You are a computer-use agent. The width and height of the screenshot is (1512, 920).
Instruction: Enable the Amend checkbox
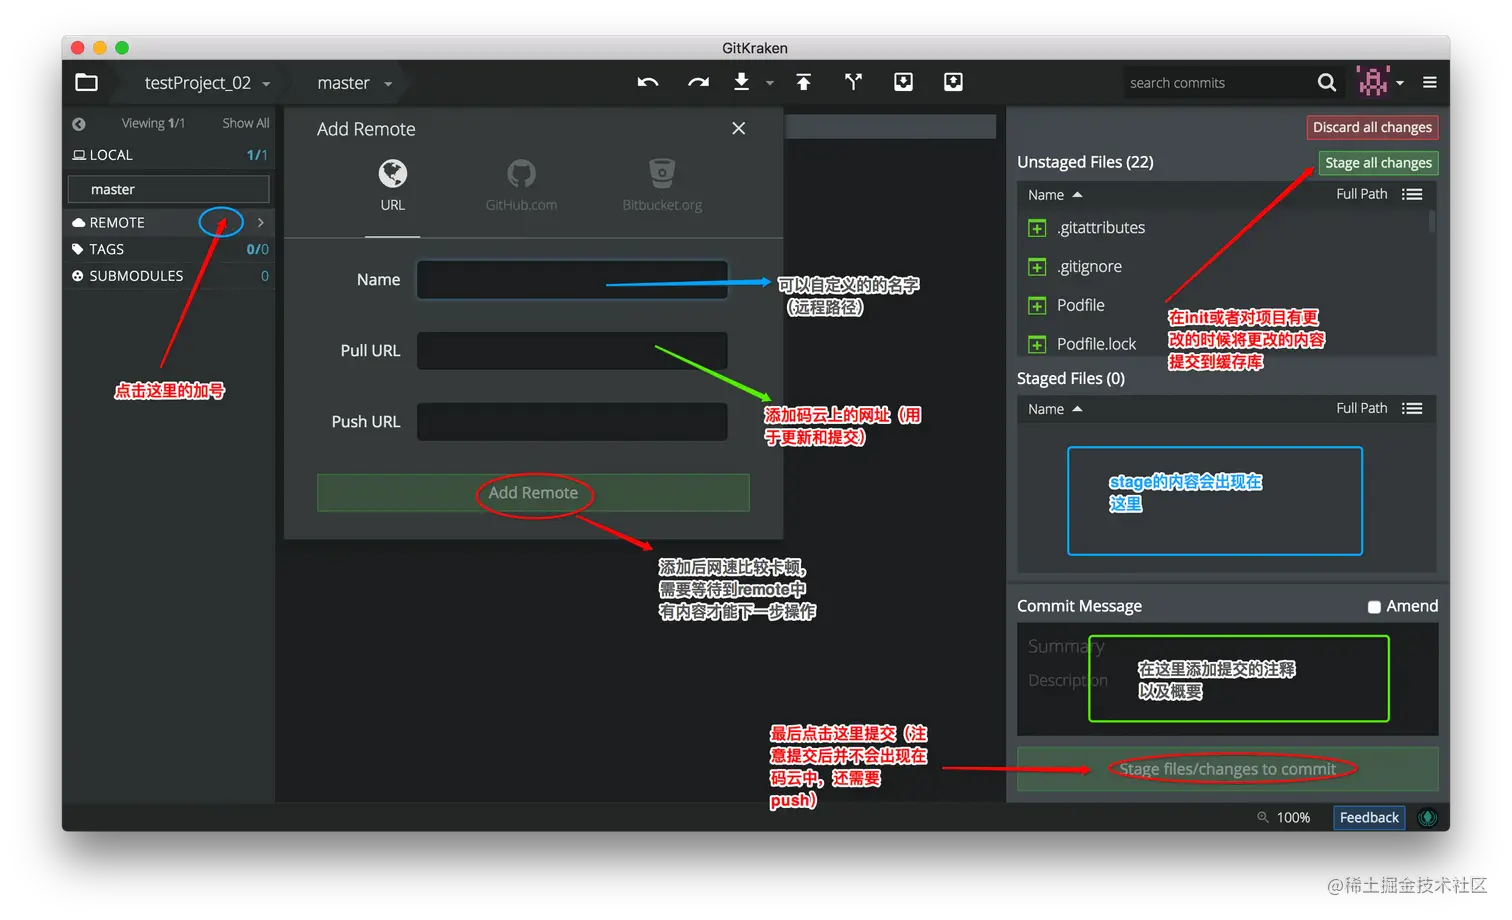coord(1374,607)
